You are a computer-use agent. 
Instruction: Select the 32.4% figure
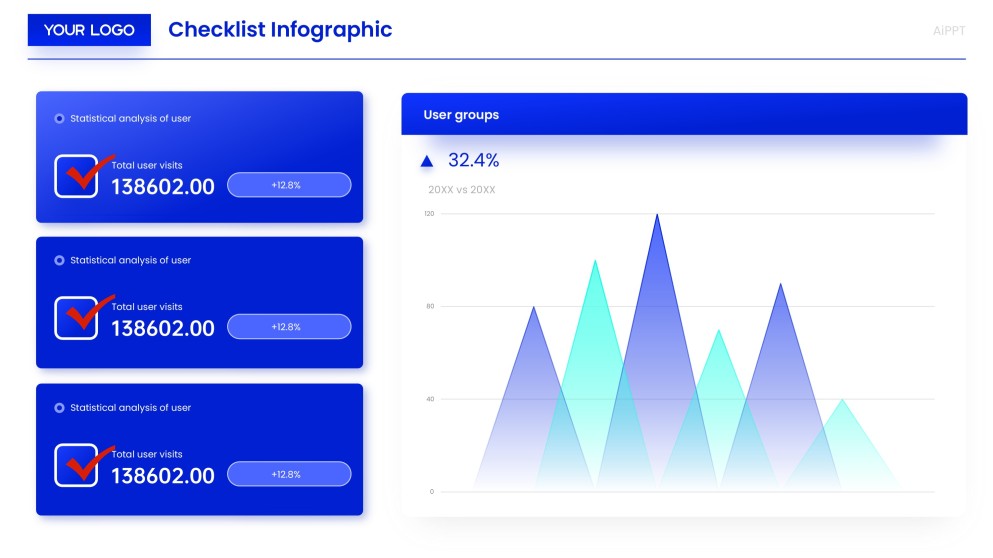point(474,160)
